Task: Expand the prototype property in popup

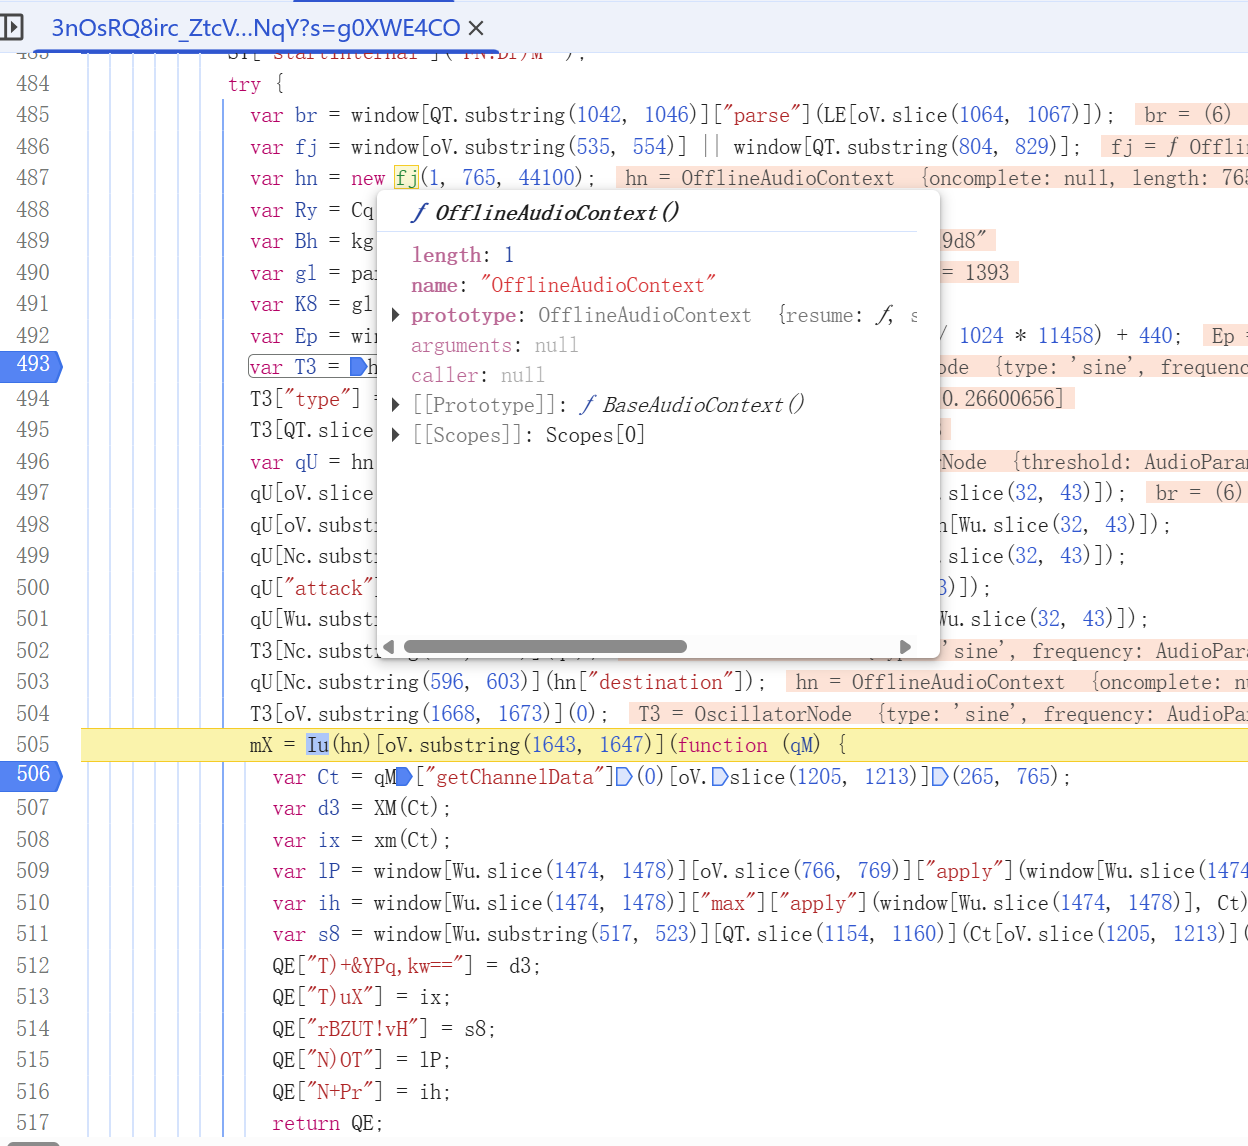Action: pos(396,316)
